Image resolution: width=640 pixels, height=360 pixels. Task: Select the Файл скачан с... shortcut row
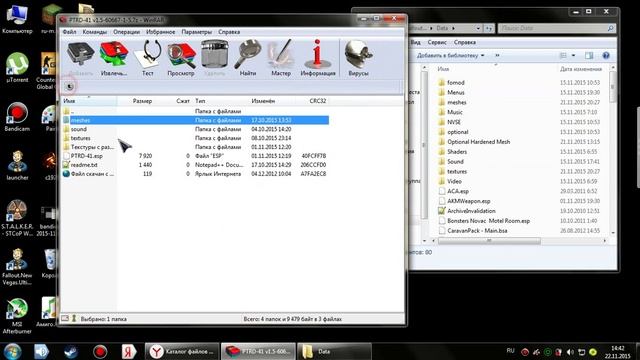tap(196, 174)
